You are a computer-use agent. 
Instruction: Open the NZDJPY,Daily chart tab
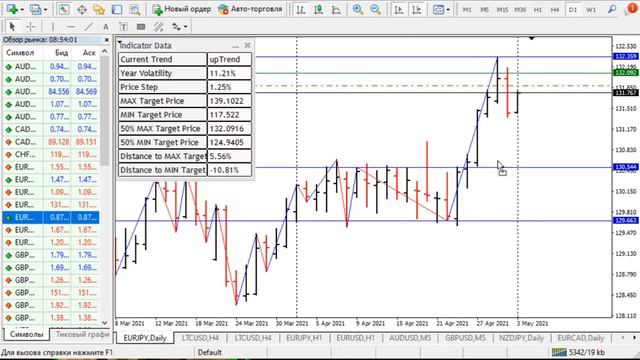[521, 338]
